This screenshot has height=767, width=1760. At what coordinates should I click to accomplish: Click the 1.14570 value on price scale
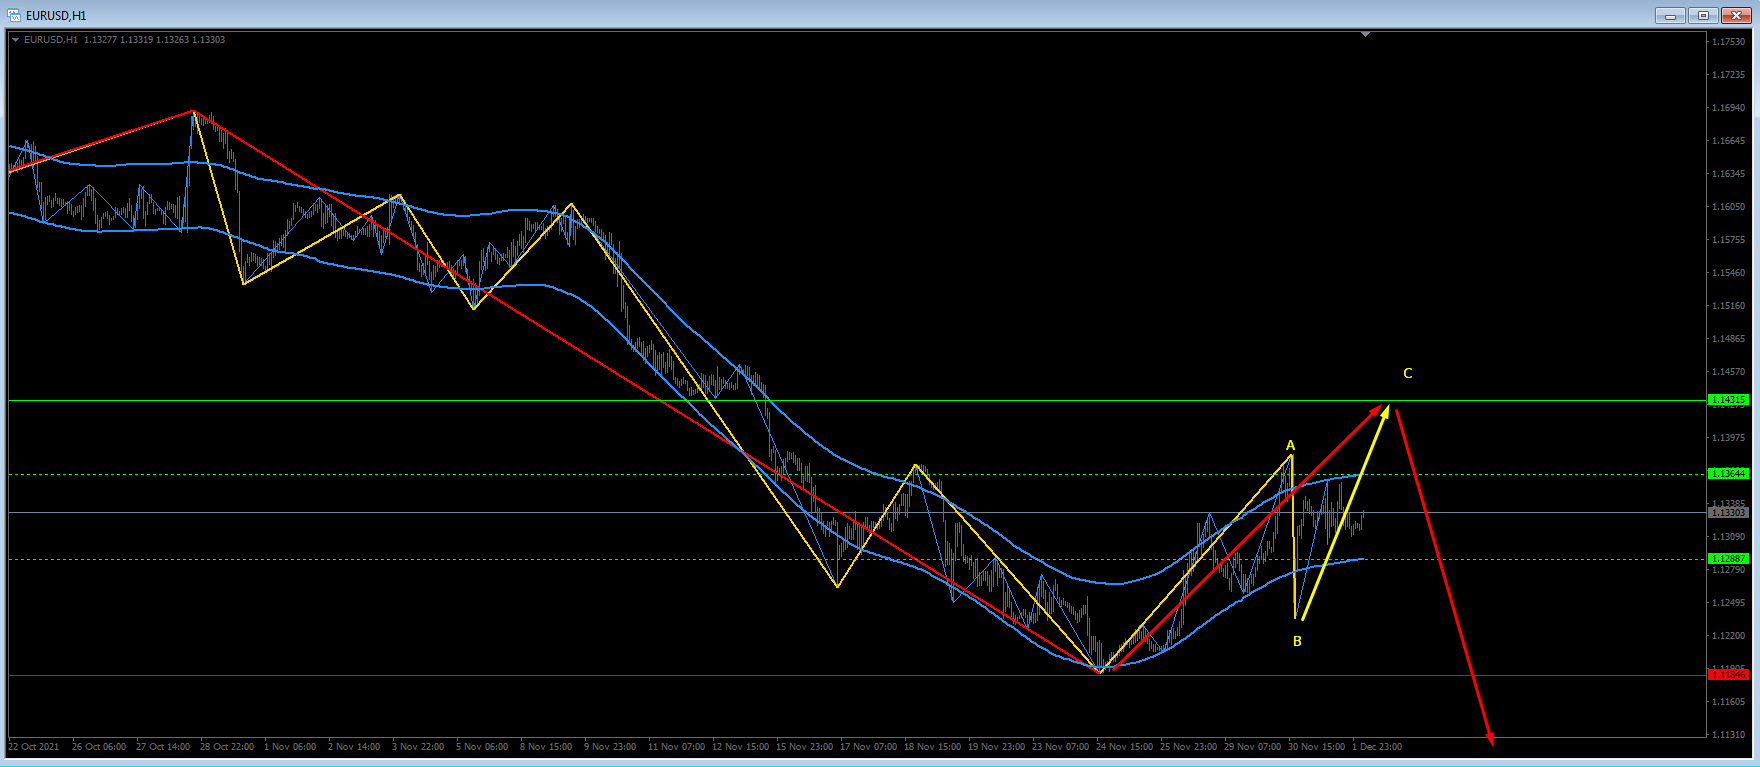click(1729, 372)
